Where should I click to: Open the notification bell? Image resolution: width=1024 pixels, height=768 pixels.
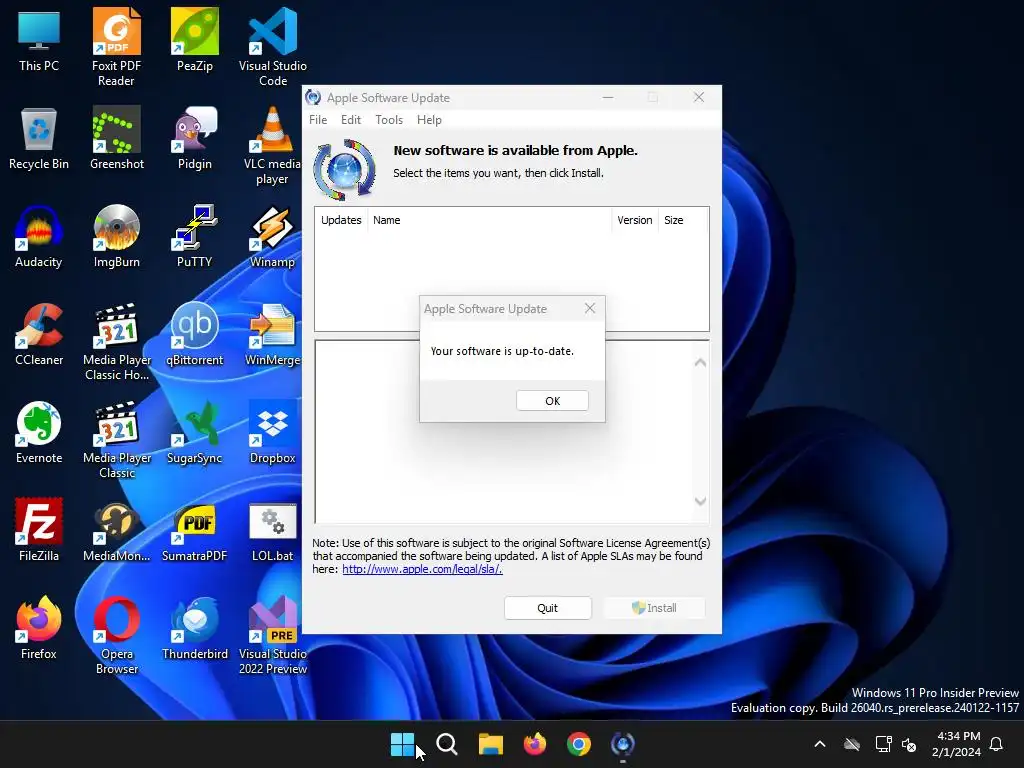click(x=997, y=744)
